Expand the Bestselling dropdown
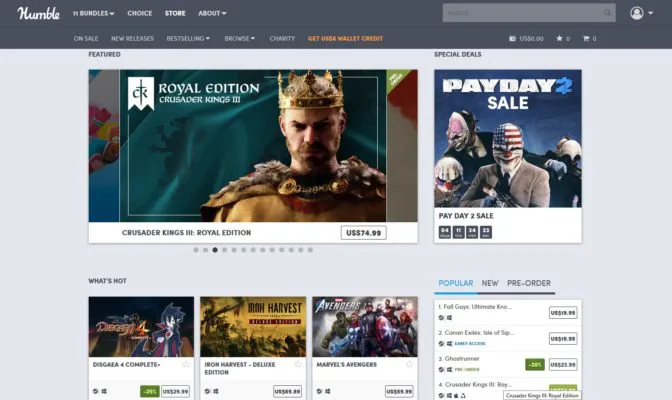Viewport: 672px width, 400px height. [x=188, y=39]
